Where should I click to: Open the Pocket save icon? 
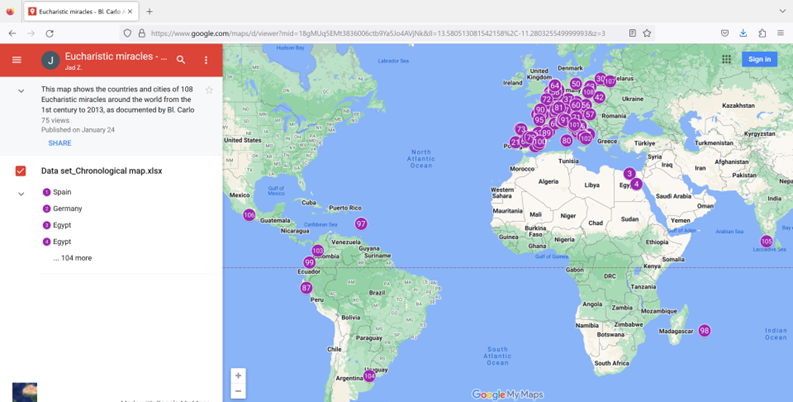[725, 33]
